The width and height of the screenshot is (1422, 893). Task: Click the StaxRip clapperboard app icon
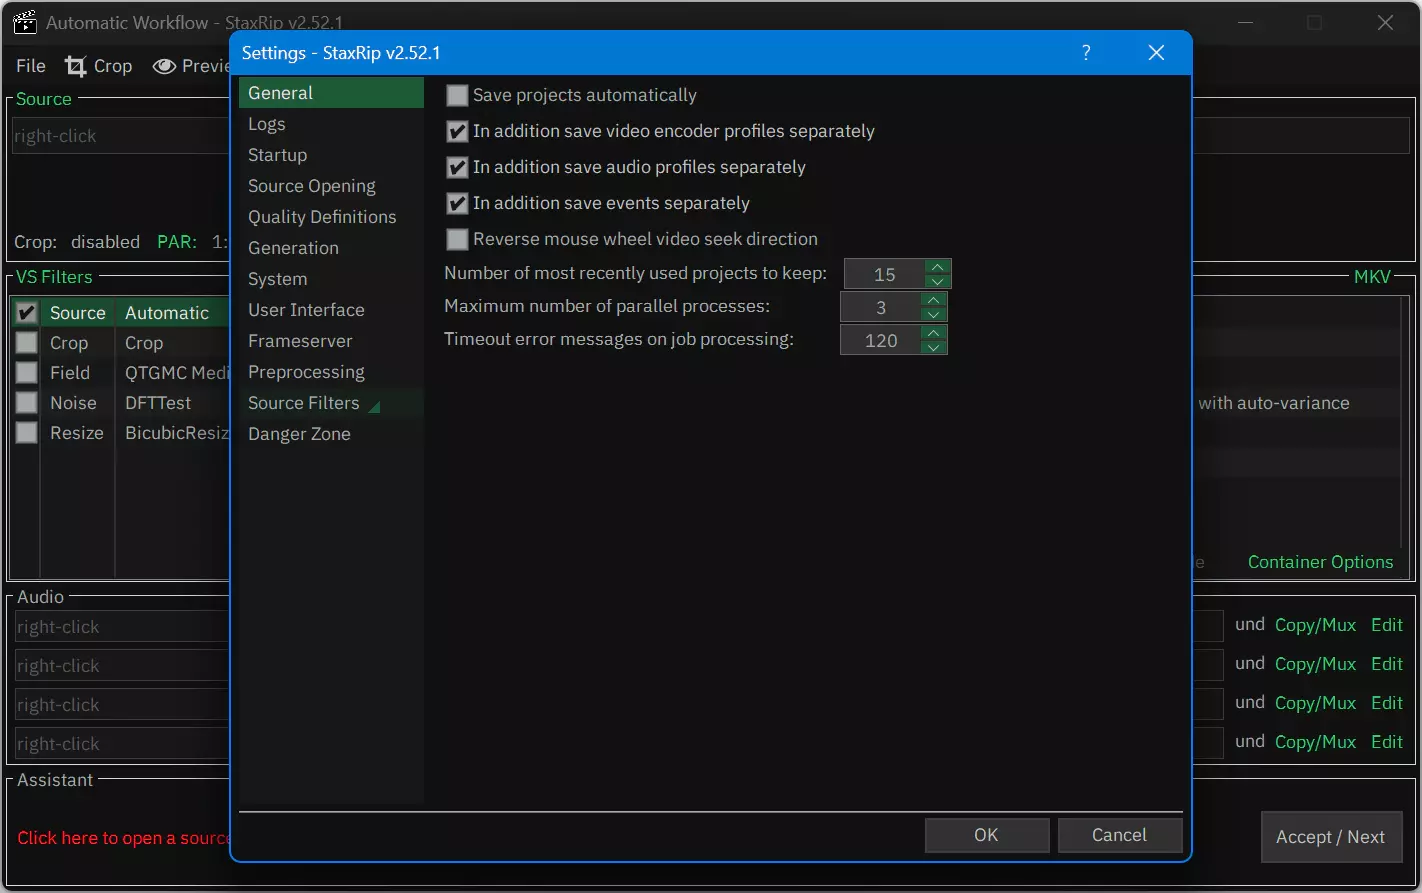pos(25,23)
